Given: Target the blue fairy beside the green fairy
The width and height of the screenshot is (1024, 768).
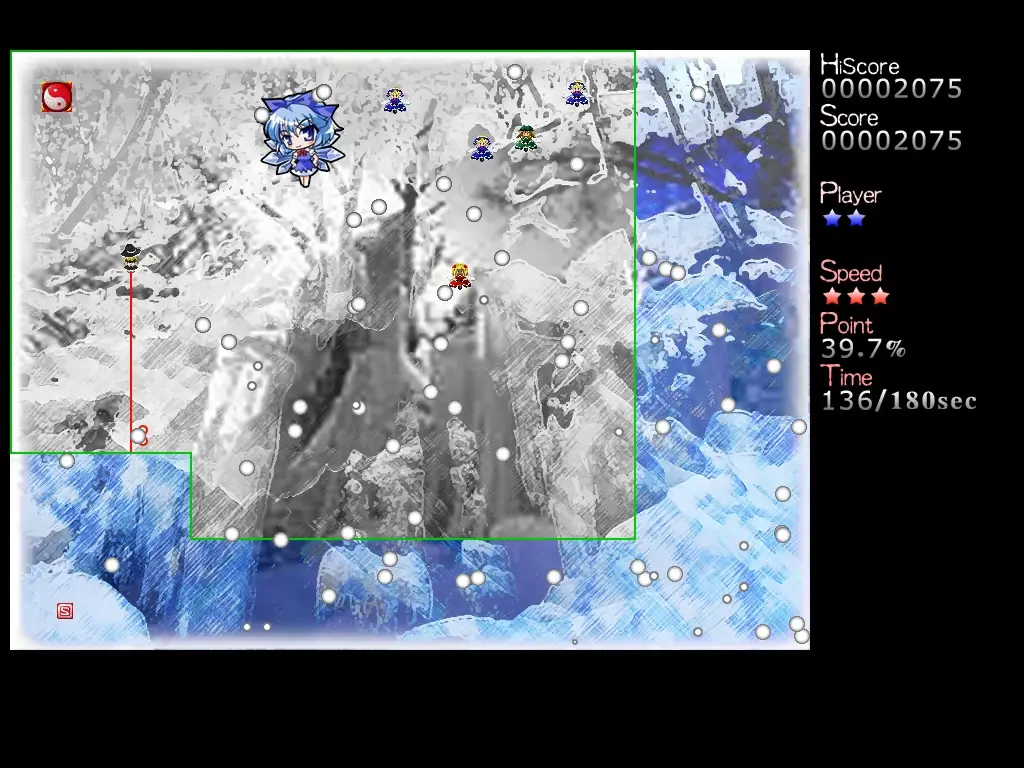Looking at the screenshot, I should point(481,148).
